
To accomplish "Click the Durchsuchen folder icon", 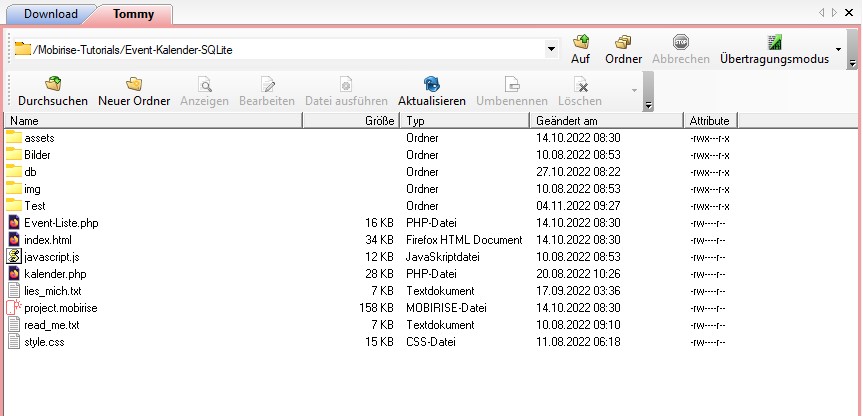I will click(53, 84).
